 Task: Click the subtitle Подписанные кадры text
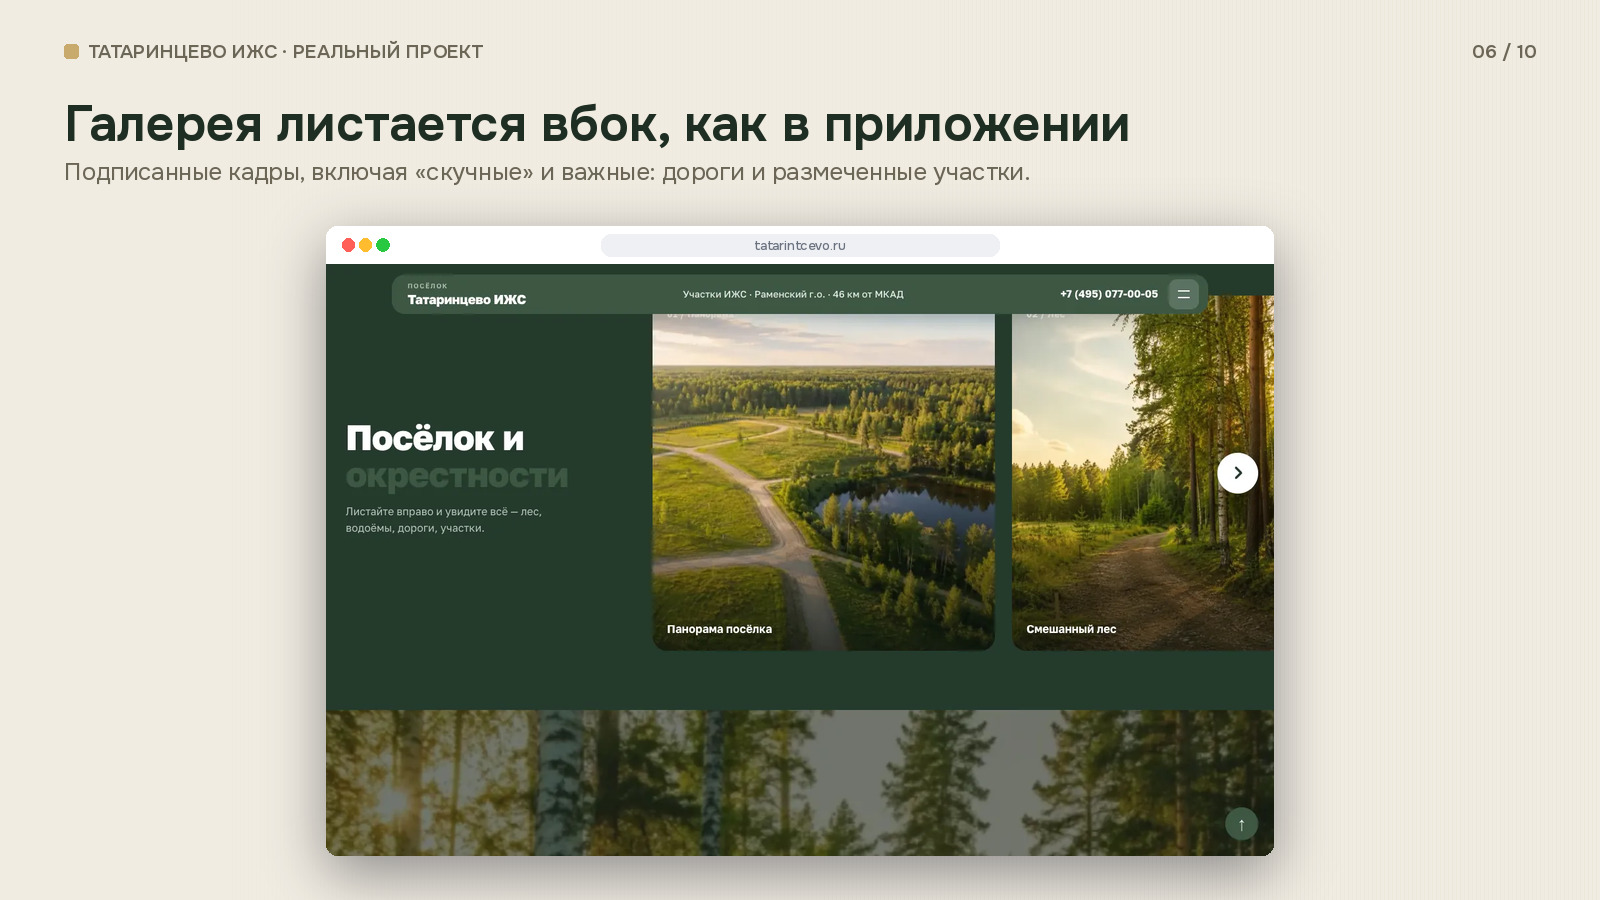click(547, 172)
